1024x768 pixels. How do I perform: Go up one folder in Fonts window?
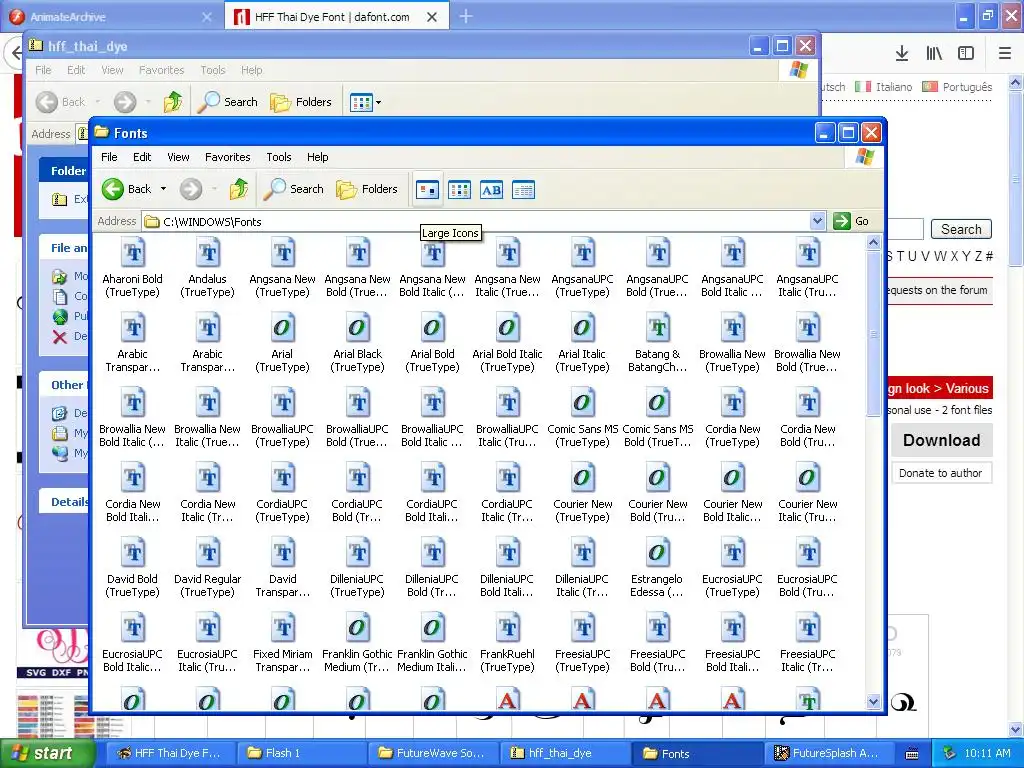click(x=239, y=189)
